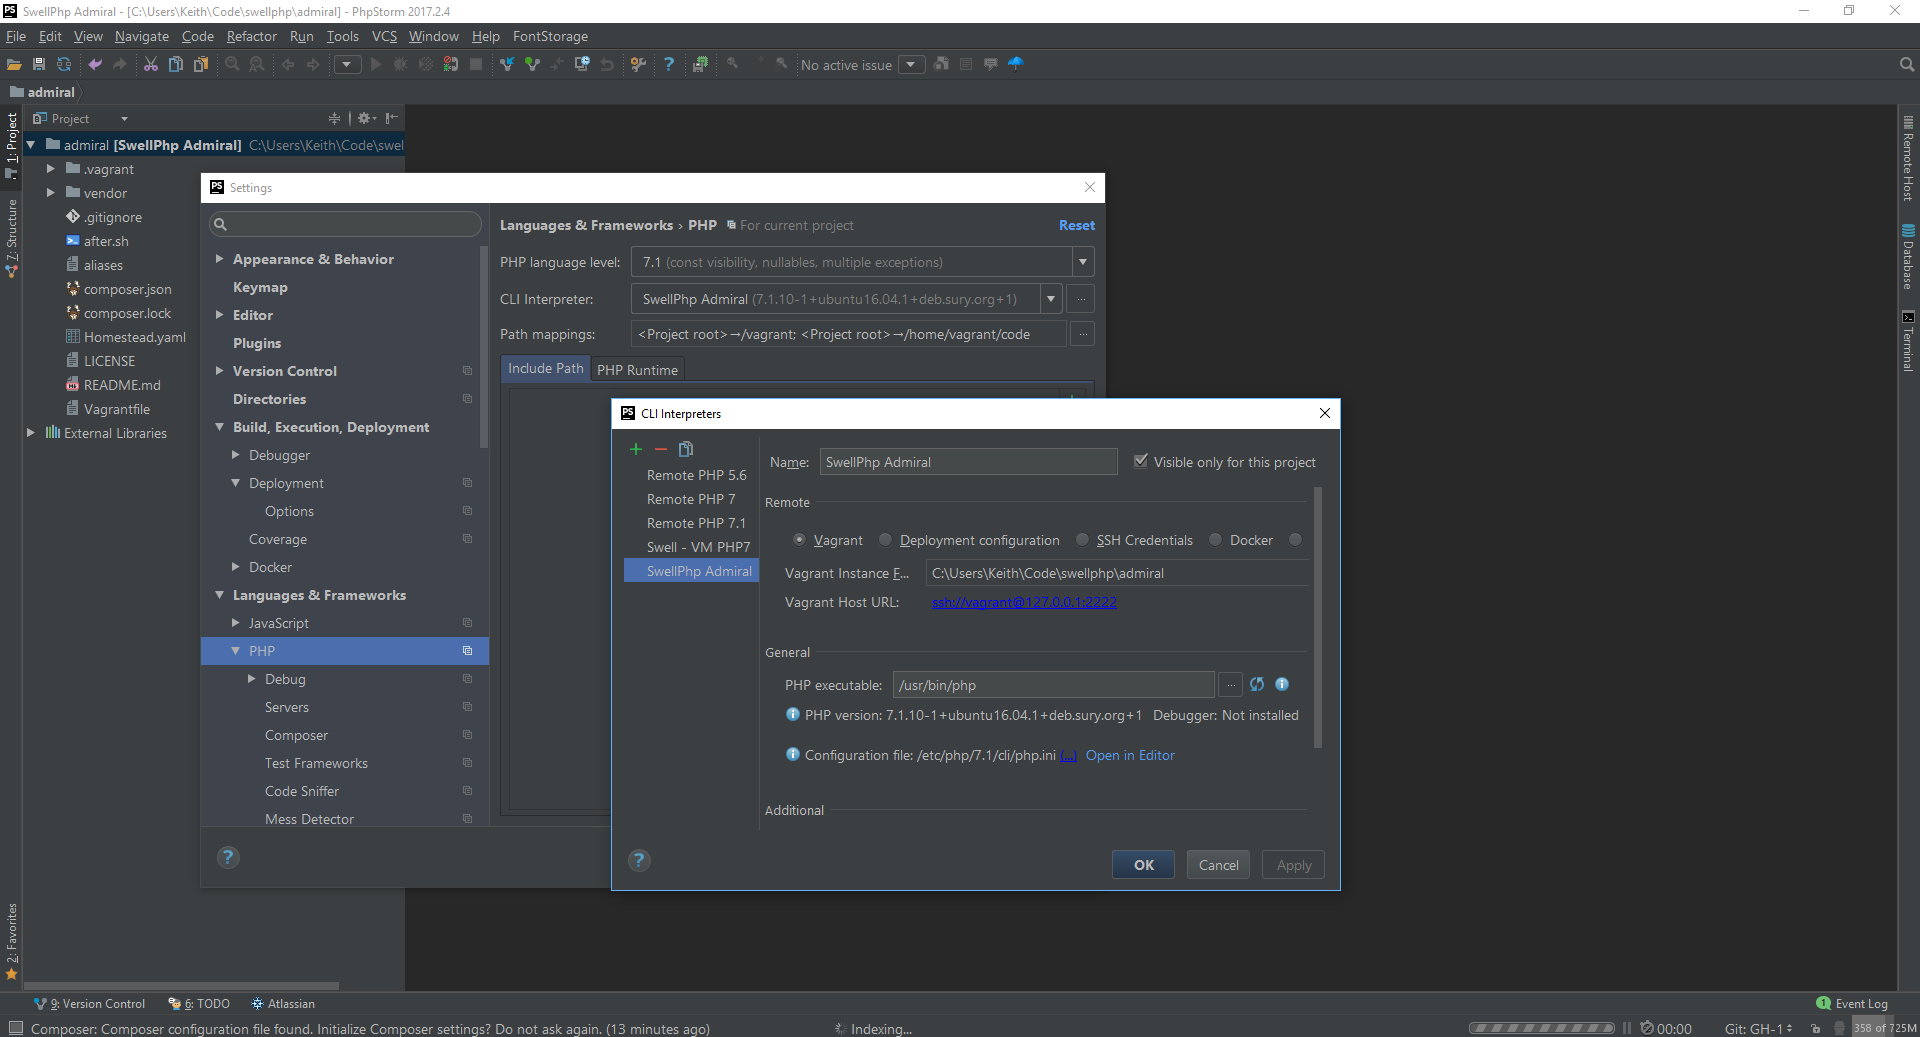Switch to Include Path tab
The image size is (1920, 1037).
545,369
